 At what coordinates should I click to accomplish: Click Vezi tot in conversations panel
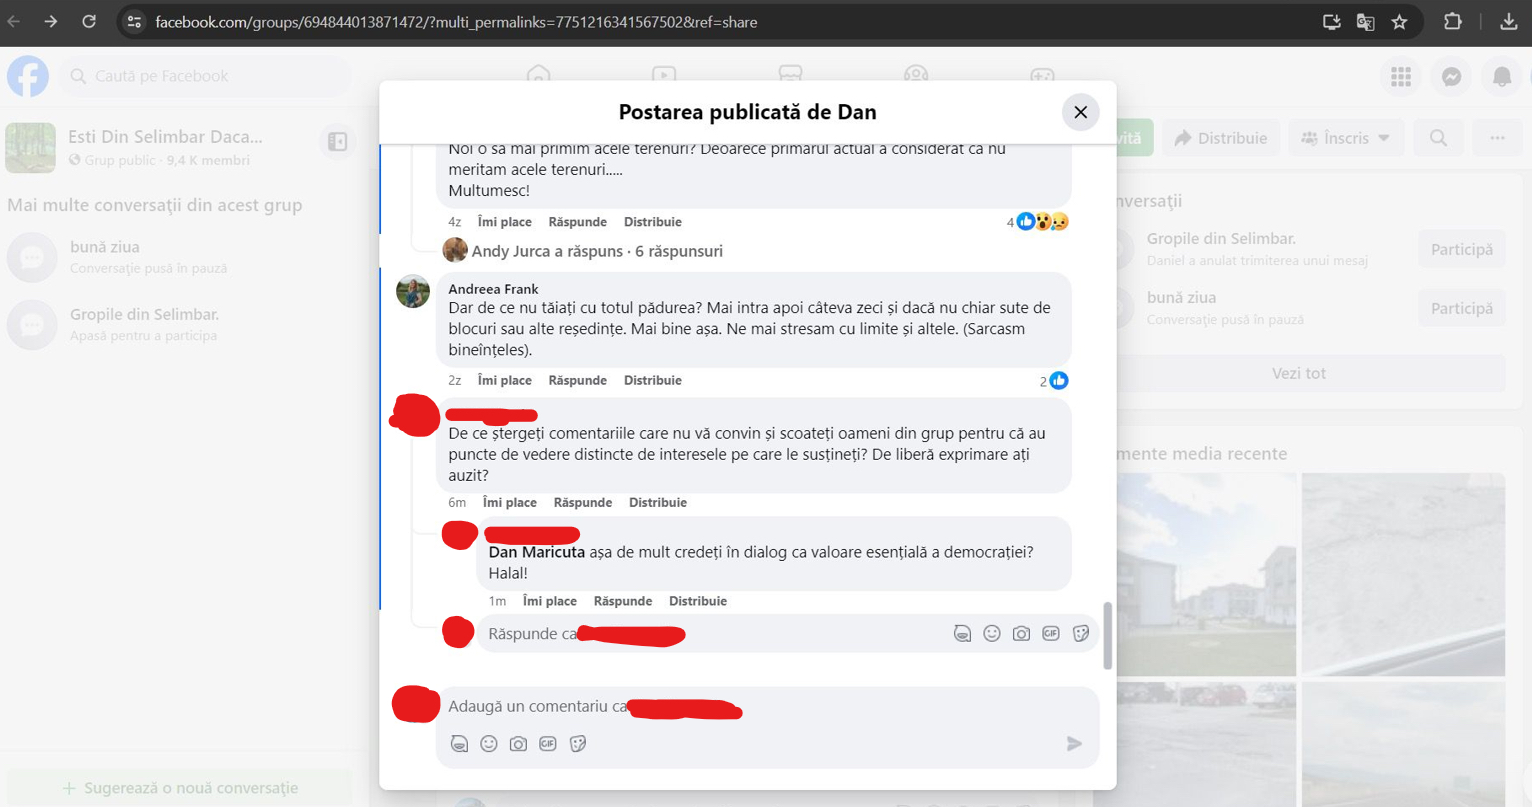[x=1298, y=373]
